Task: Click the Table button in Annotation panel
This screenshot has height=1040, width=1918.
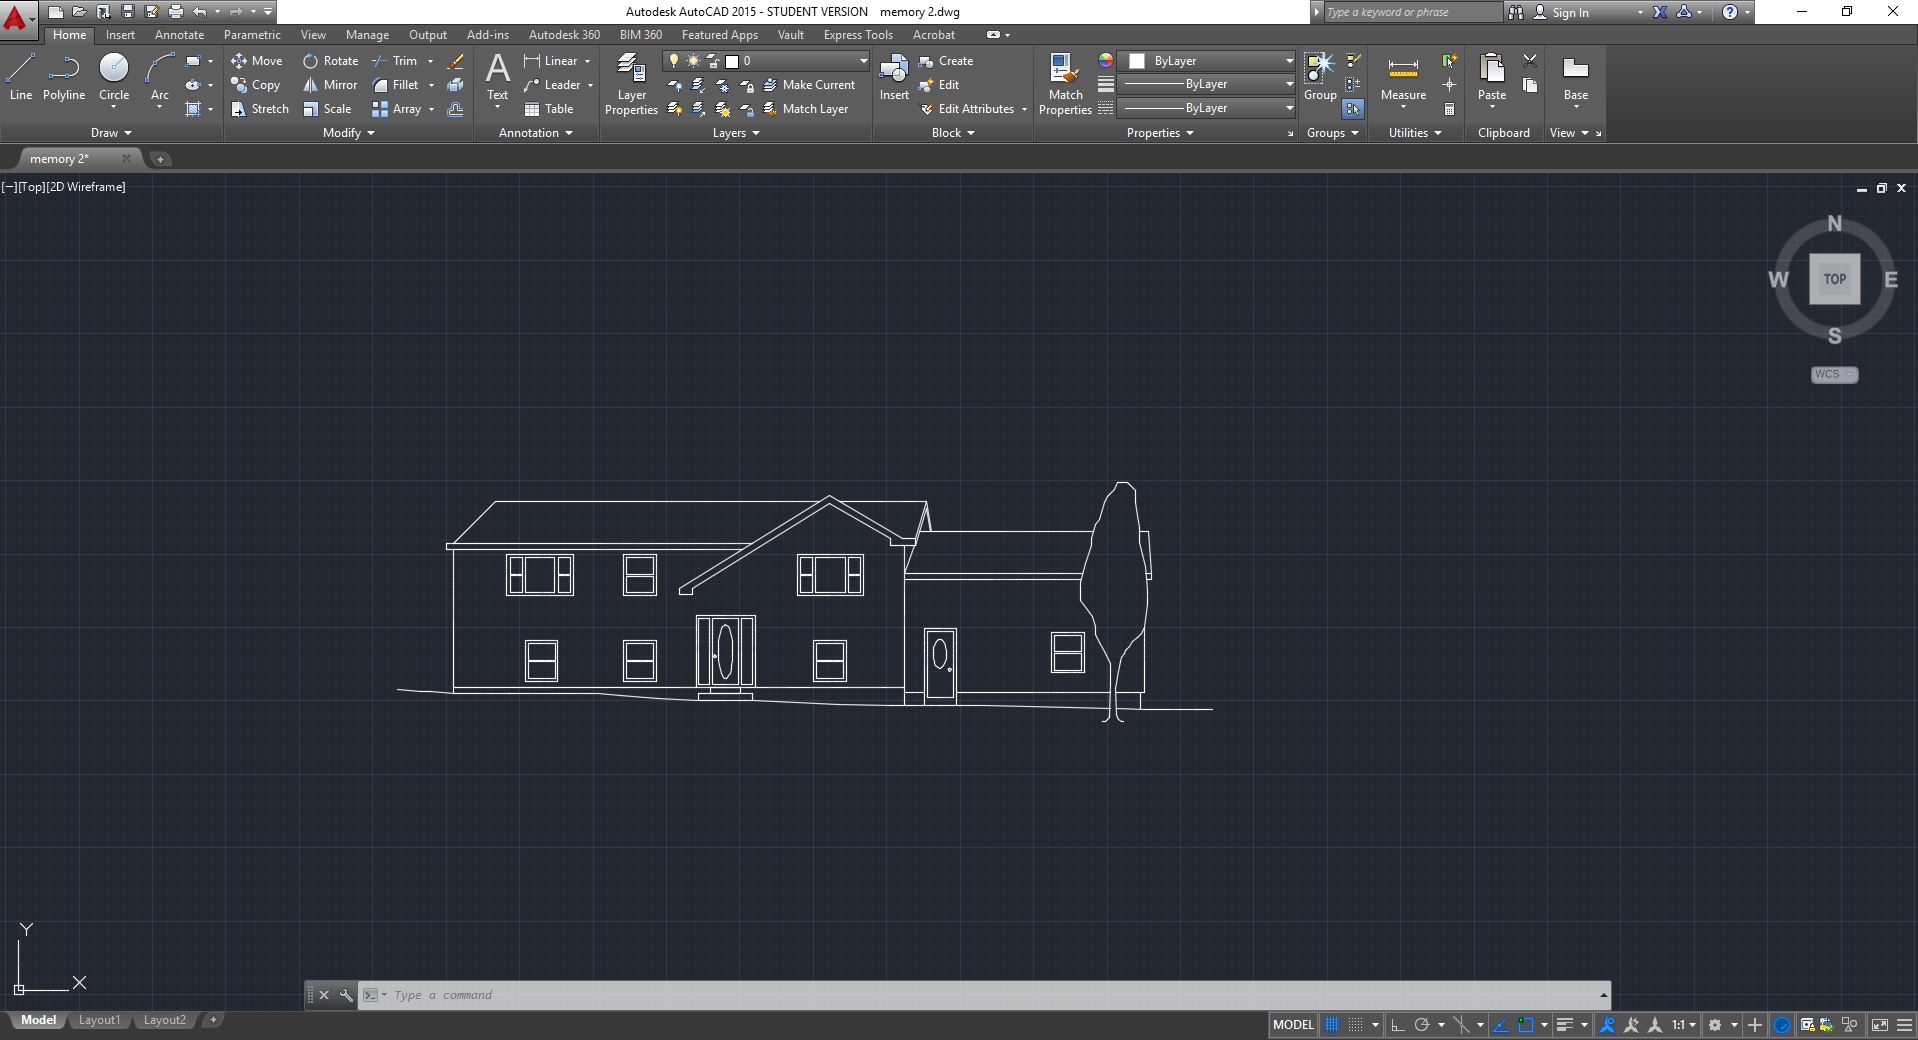Action: tap(549, 109)
